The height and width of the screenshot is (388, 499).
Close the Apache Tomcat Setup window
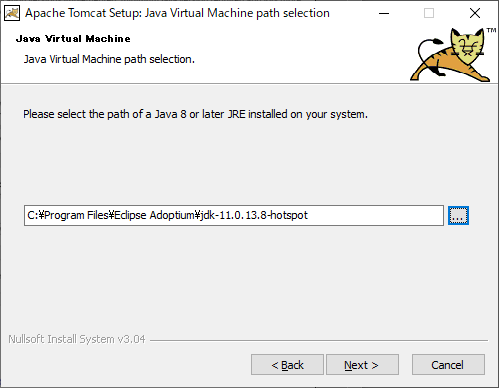(x=475, y=13)
